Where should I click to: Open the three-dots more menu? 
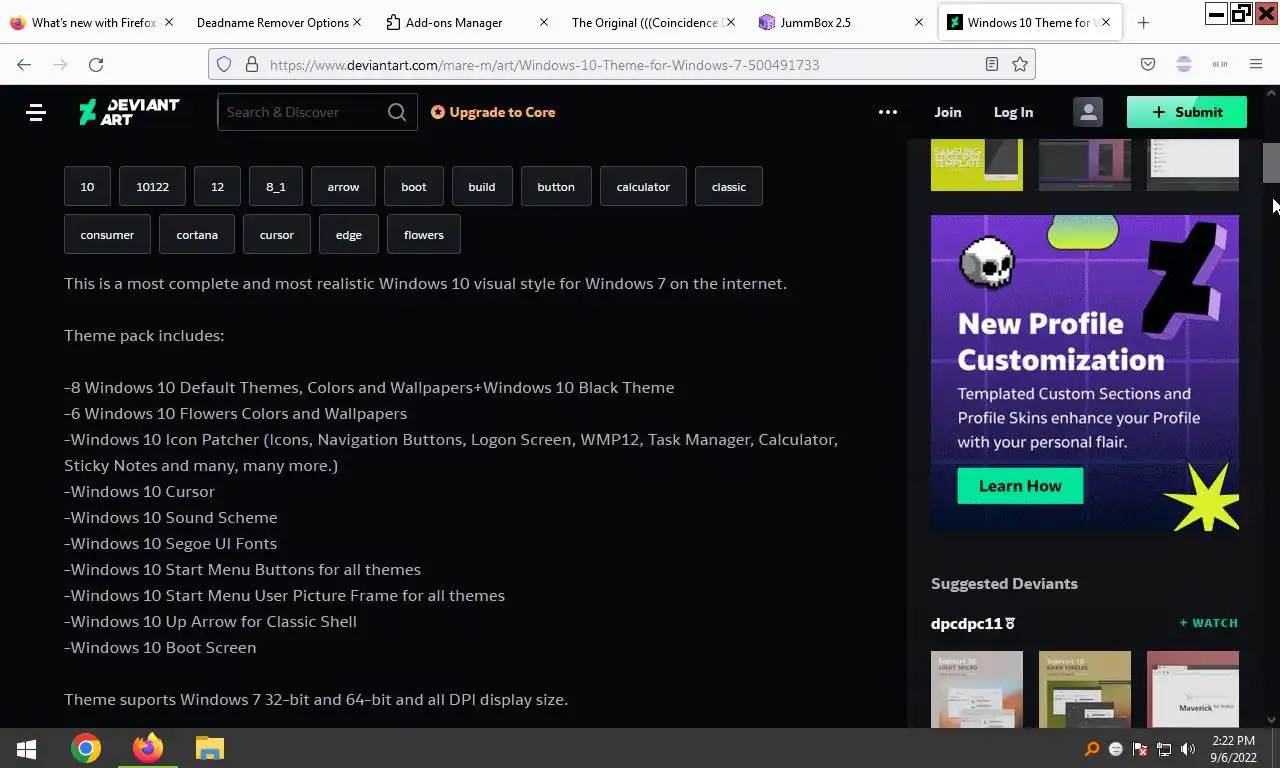coord(888,112)
